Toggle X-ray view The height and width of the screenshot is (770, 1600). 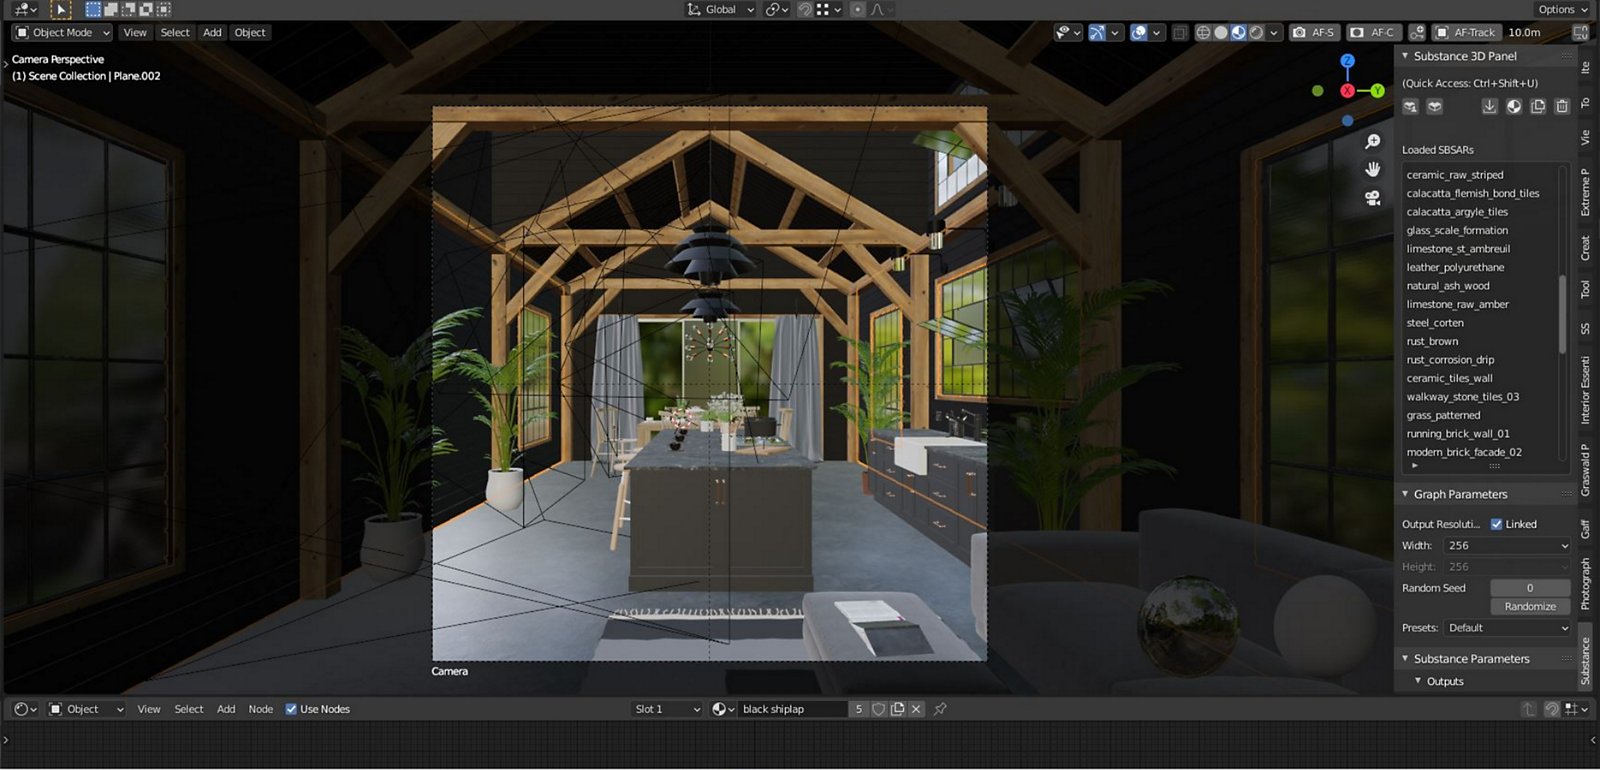pos(1180,32)
